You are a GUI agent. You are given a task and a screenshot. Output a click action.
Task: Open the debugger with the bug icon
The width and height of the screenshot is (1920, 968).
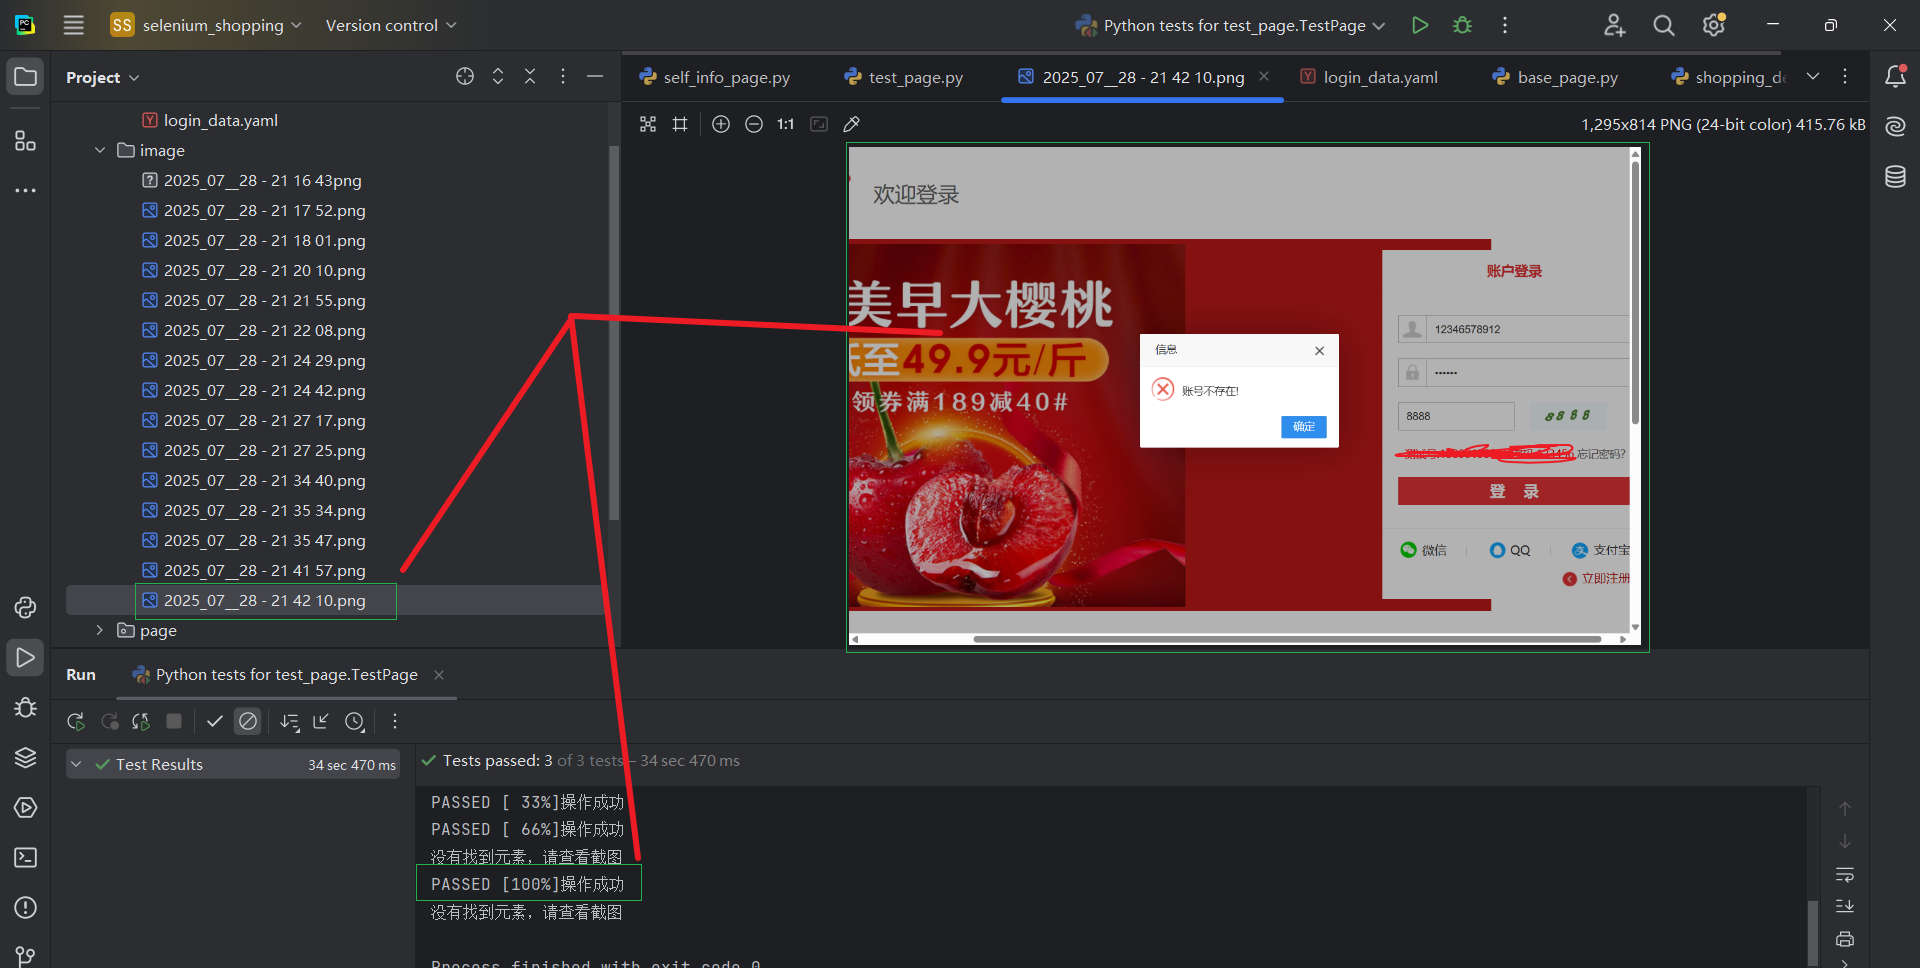[1462, 25]
